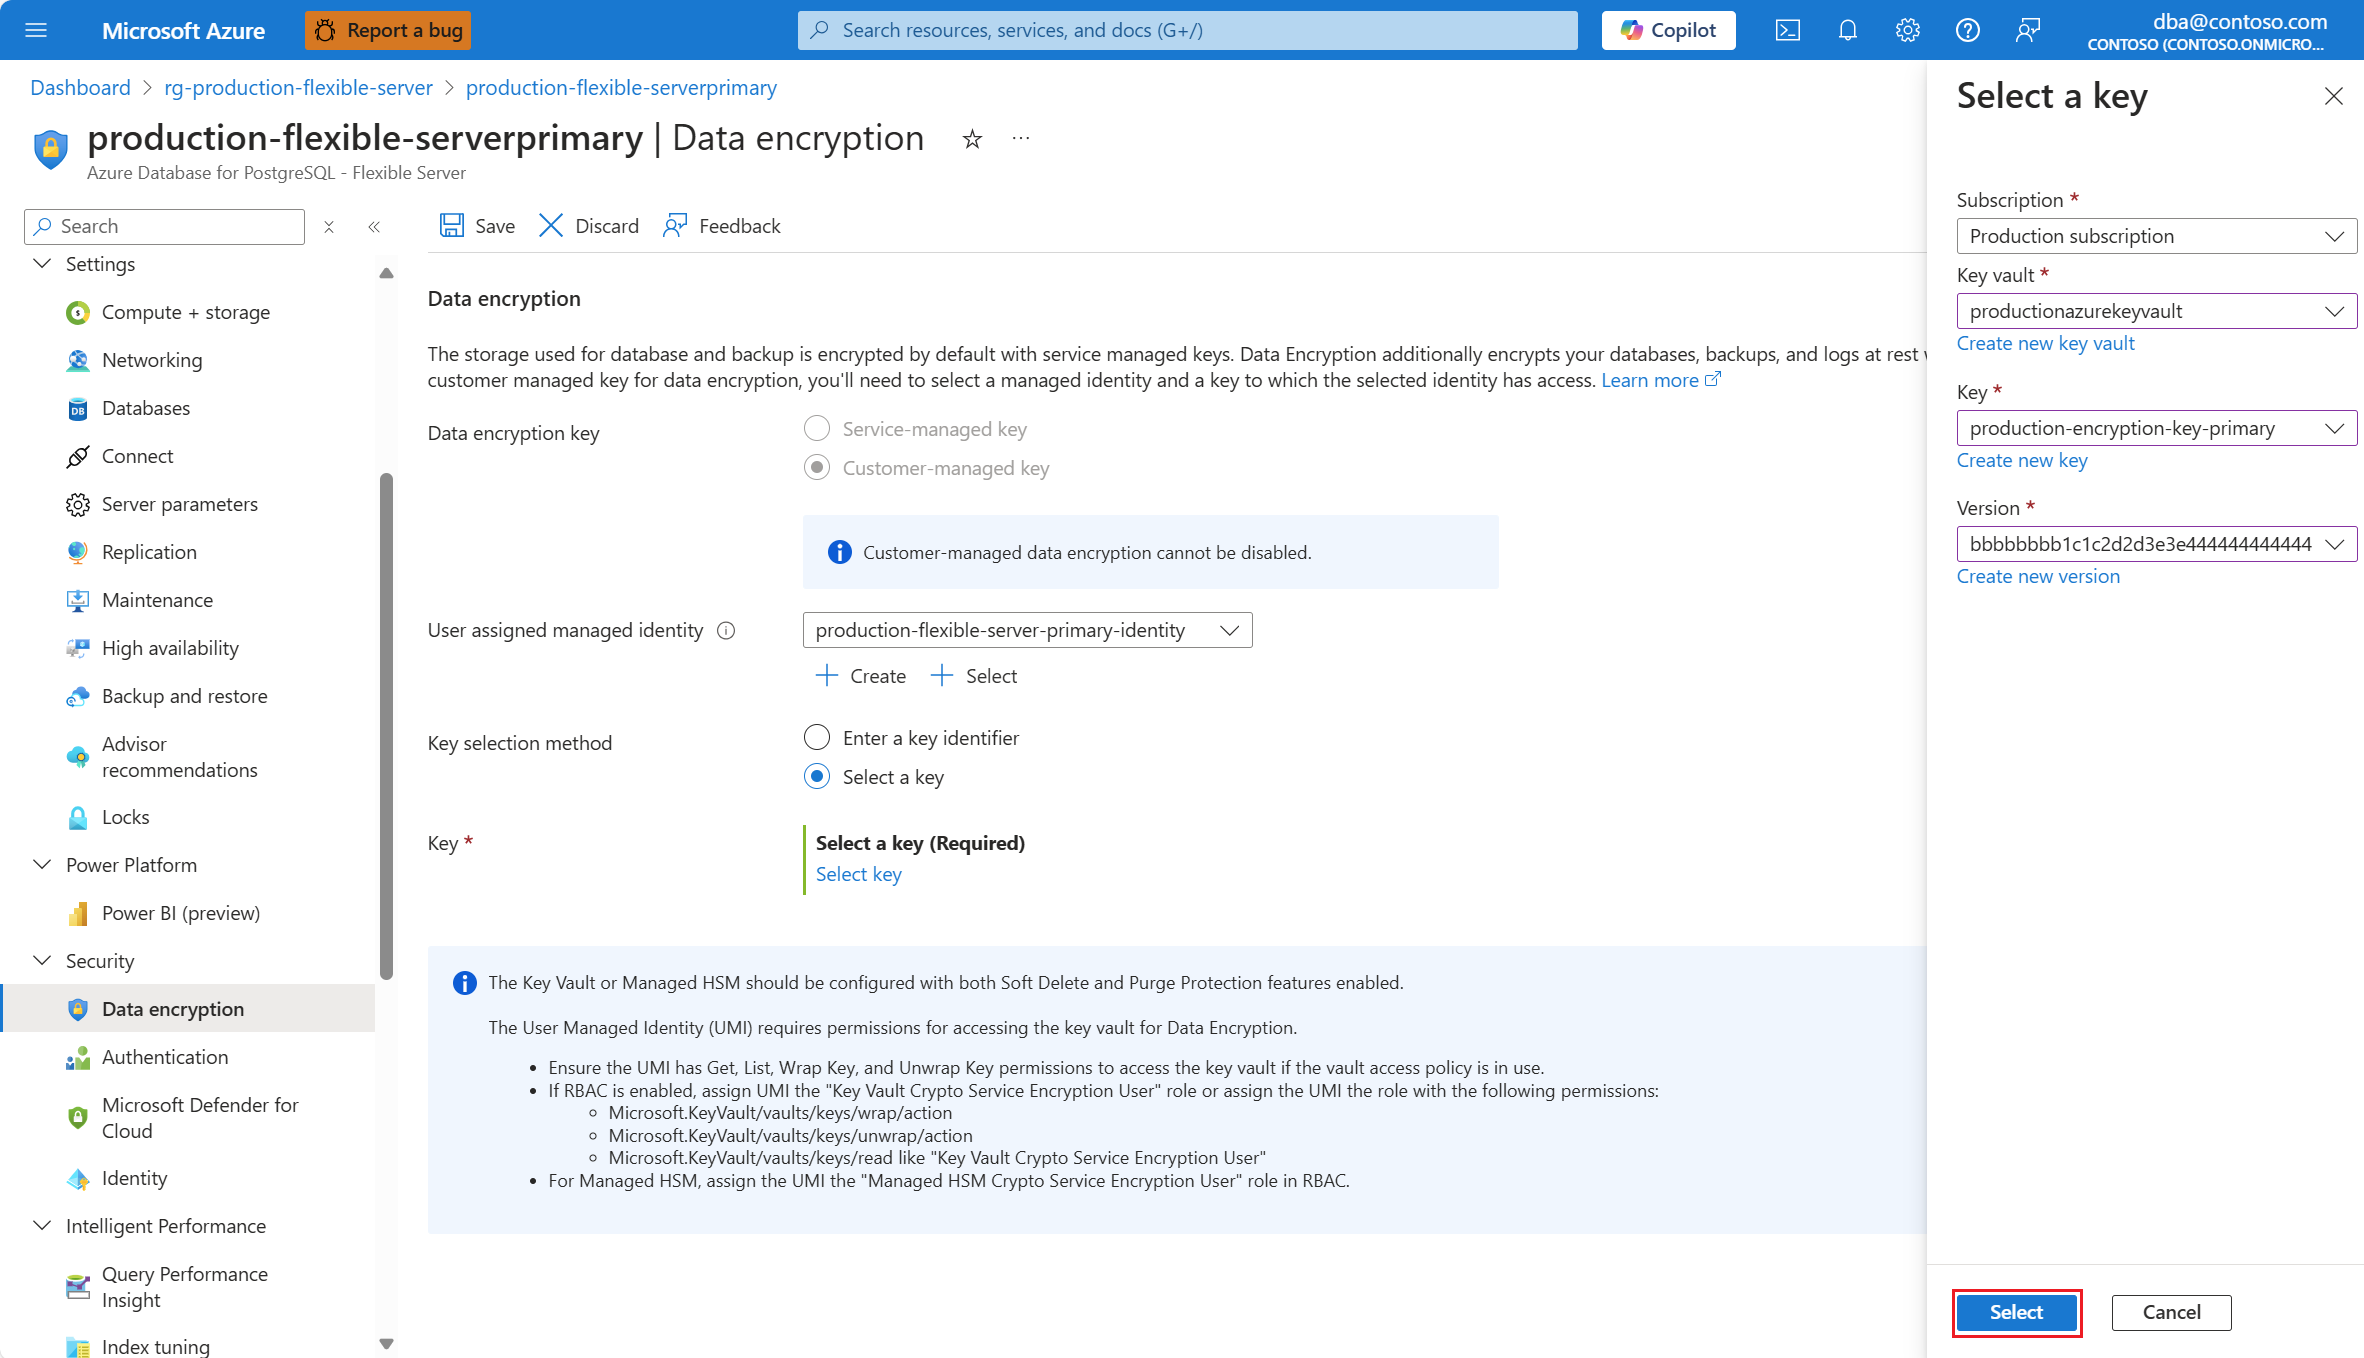Screen dimensions: 2364x1358
Task: Open the Key vault dropdown
Action: click(x=2155, y=311)
